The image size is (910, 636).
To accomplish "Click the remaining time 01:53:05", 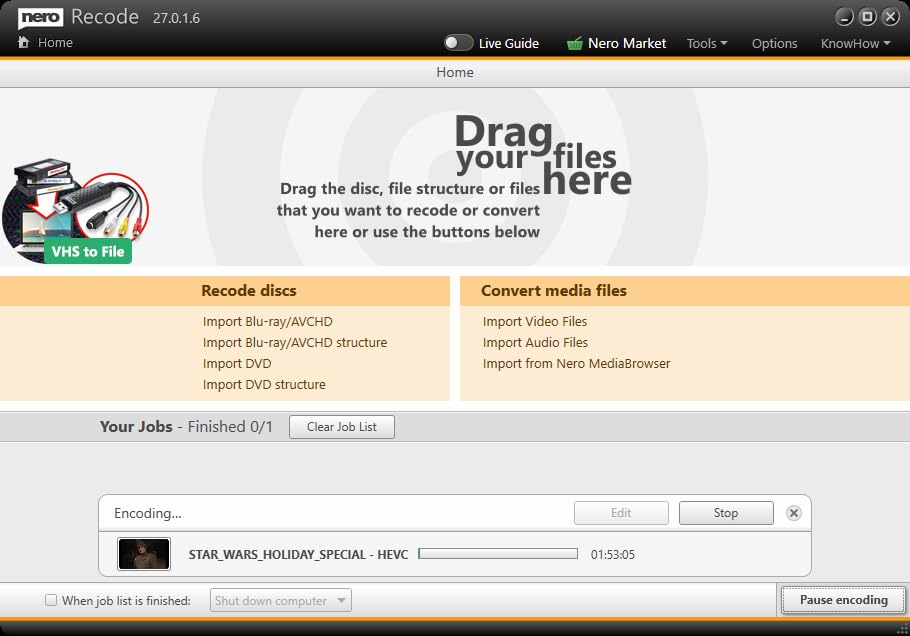I will point(613,555).
